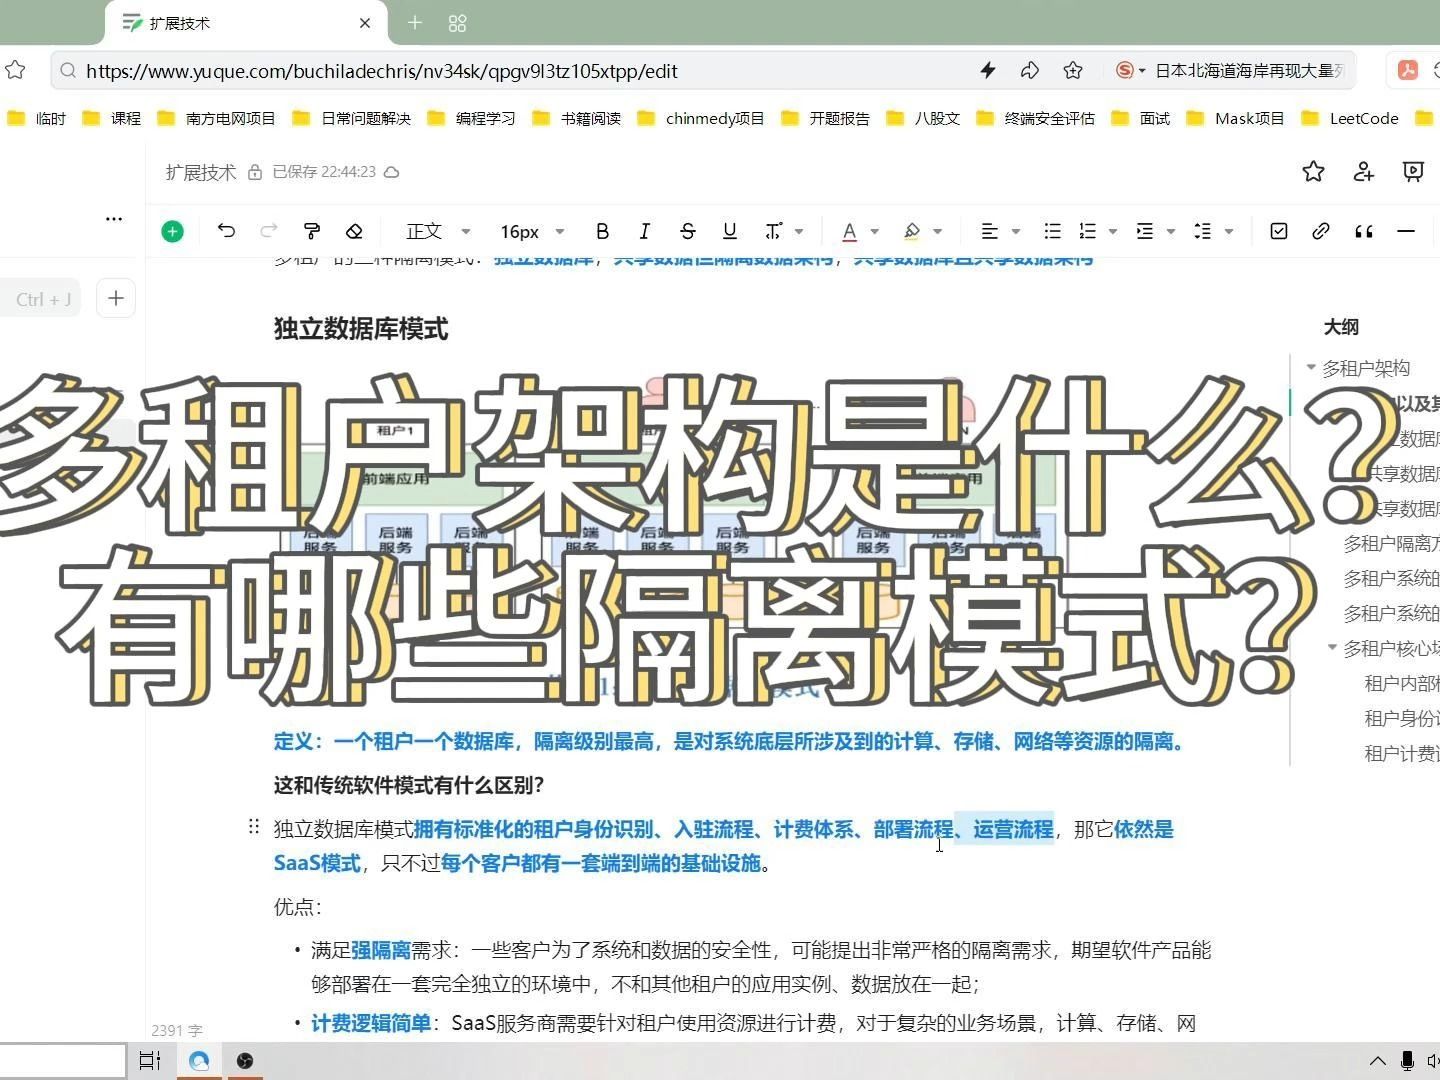
Task: Undo the last edit
Action: tap(226, 231)
